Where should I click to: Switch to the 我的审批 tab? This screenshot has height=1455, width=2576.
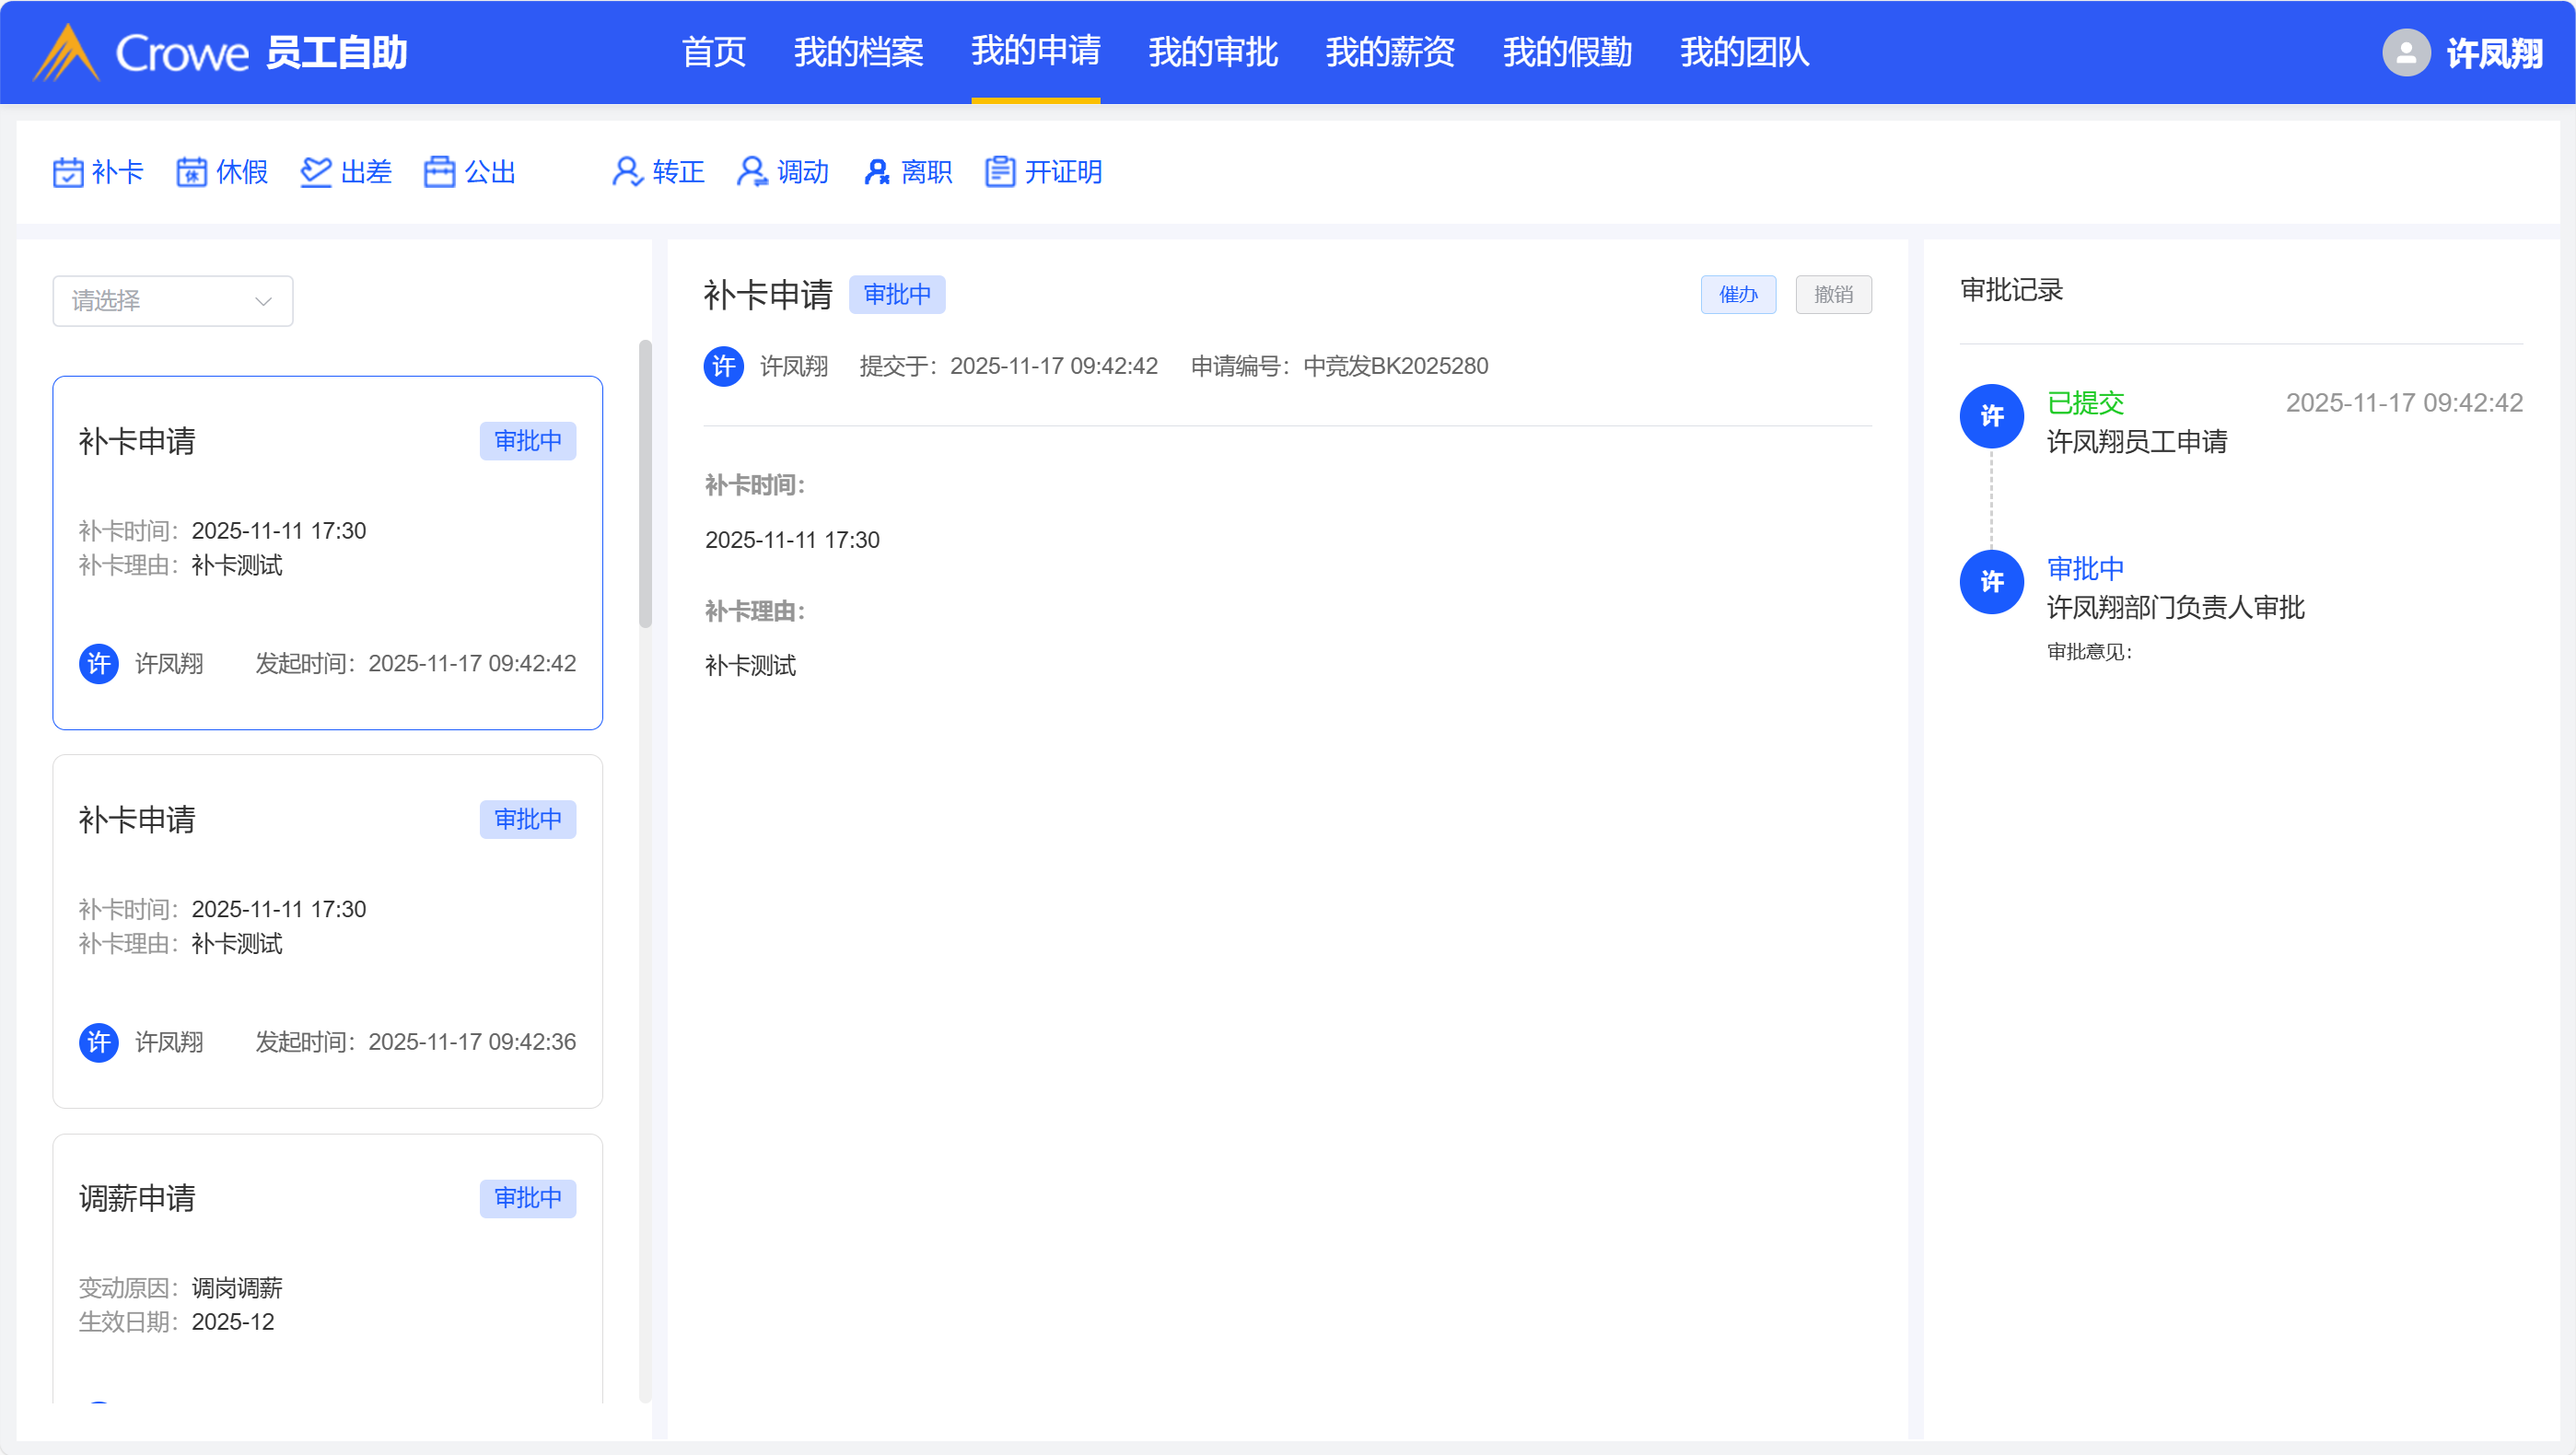[1212, 52]
